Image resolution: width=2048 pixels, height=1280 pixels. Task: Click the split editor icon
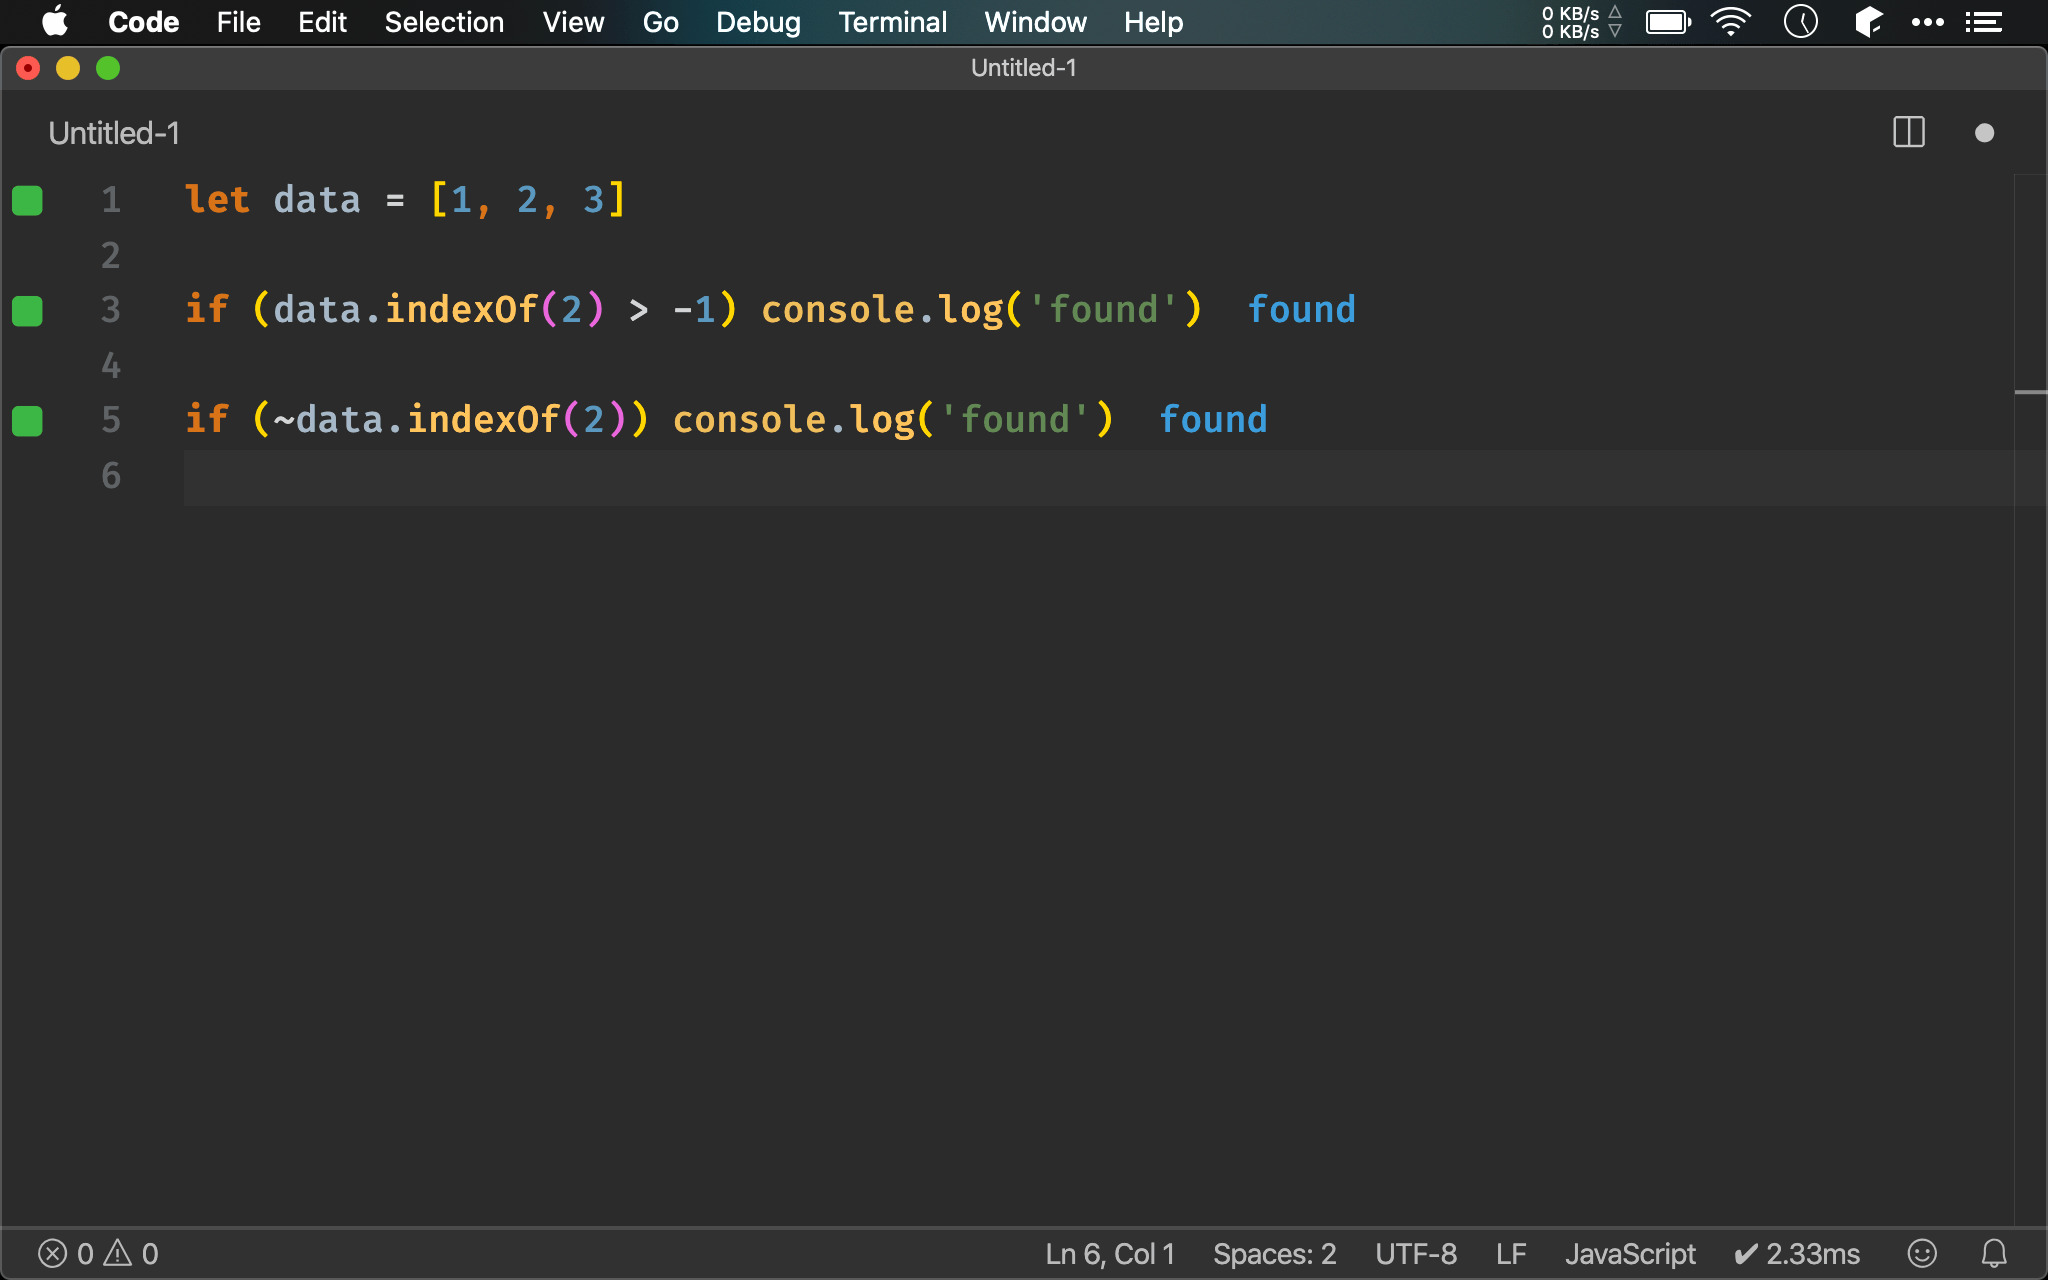(1908, 132)
